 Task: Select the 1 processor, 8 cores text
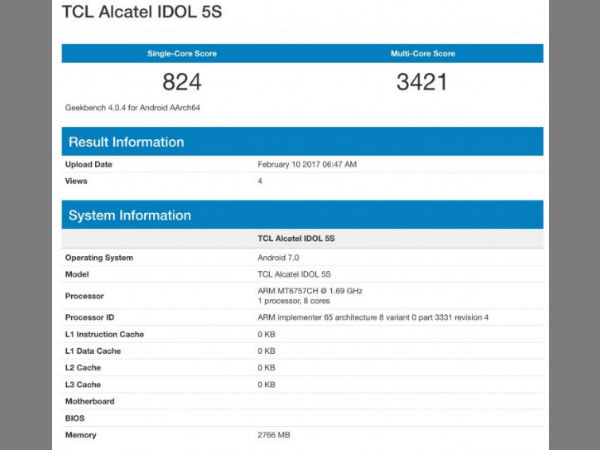(294, 301)
